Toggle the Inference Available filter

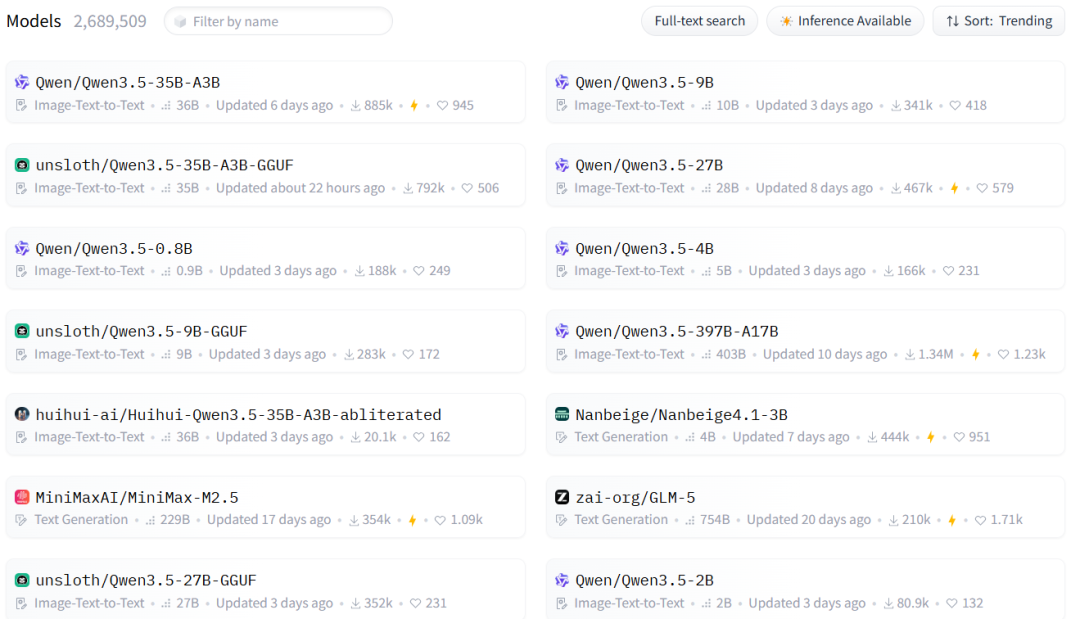click(x=845, y=21)
